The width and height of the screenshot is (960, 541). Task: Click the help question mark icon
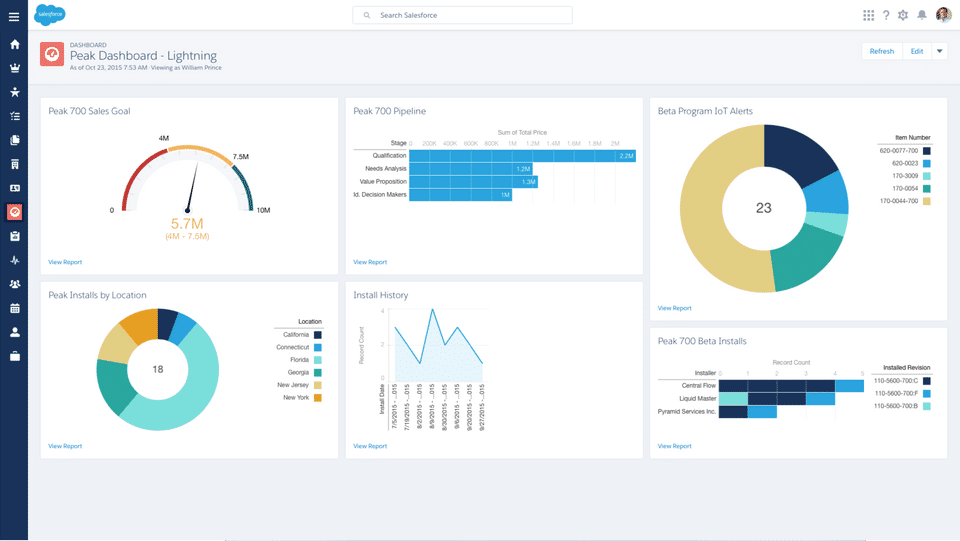(886, 15)
